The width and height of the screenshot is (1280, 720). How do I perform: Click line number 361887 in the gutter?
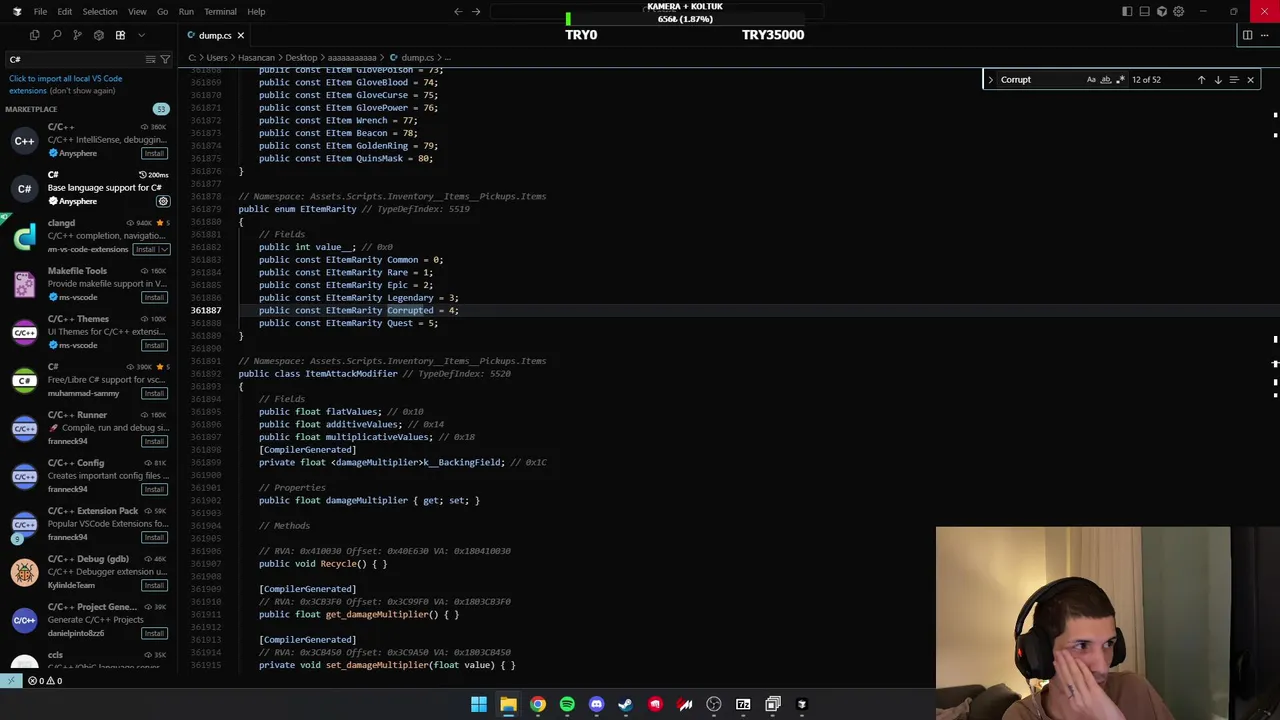[206, 310]
